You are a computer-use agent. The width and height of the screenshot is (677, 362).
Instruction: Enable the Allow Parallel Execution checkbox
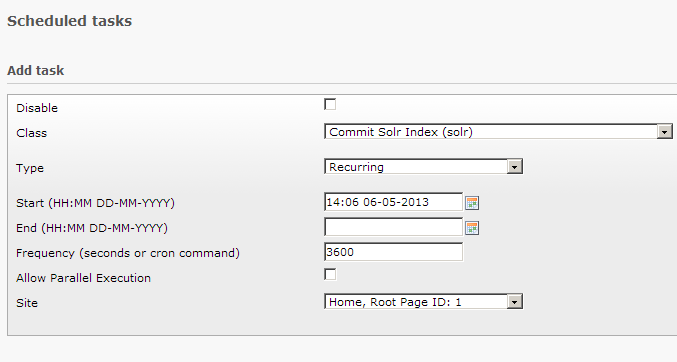tap(330, 274)
